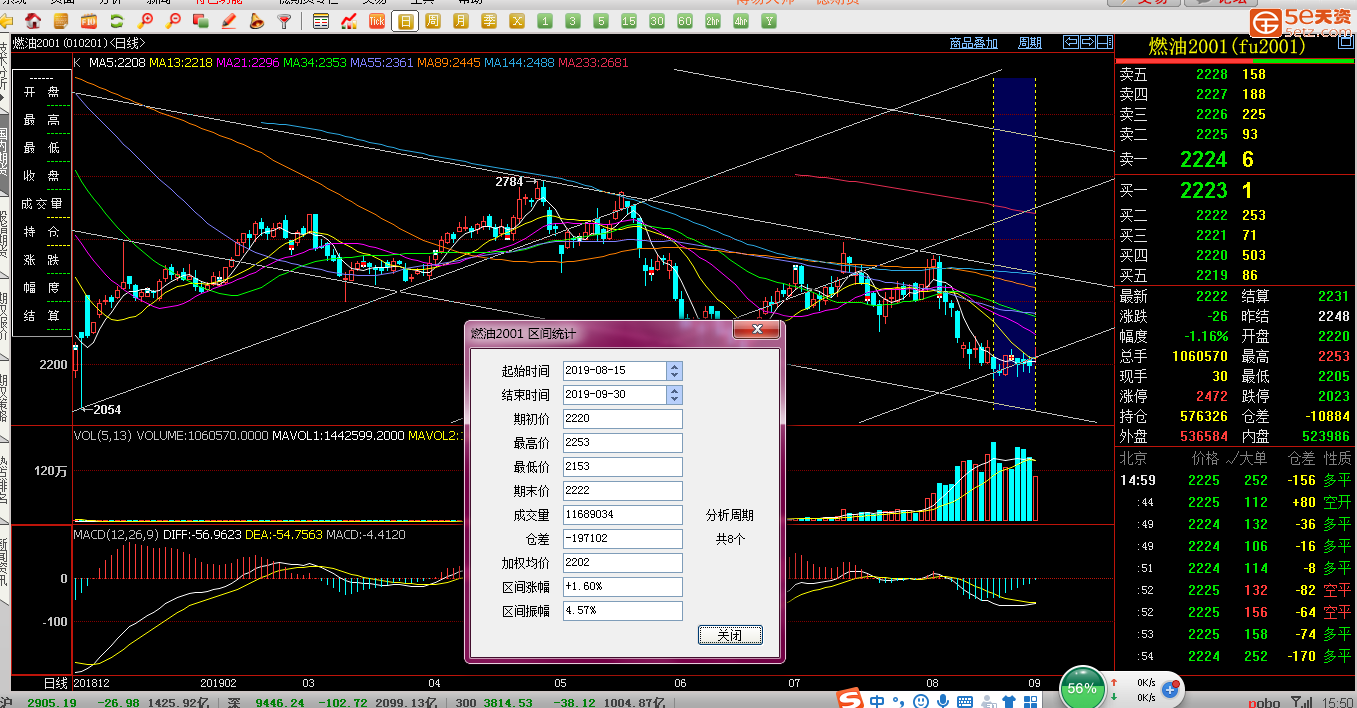Click the blue plus accelerator icon

(x=1169, y=689)
